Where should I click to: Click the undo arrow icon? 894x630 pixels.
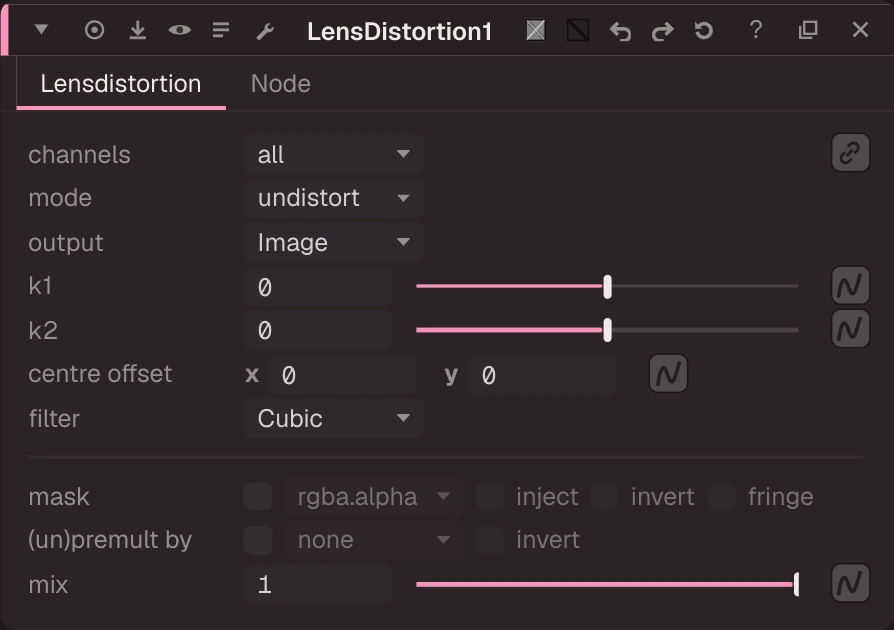coord(620,31)
